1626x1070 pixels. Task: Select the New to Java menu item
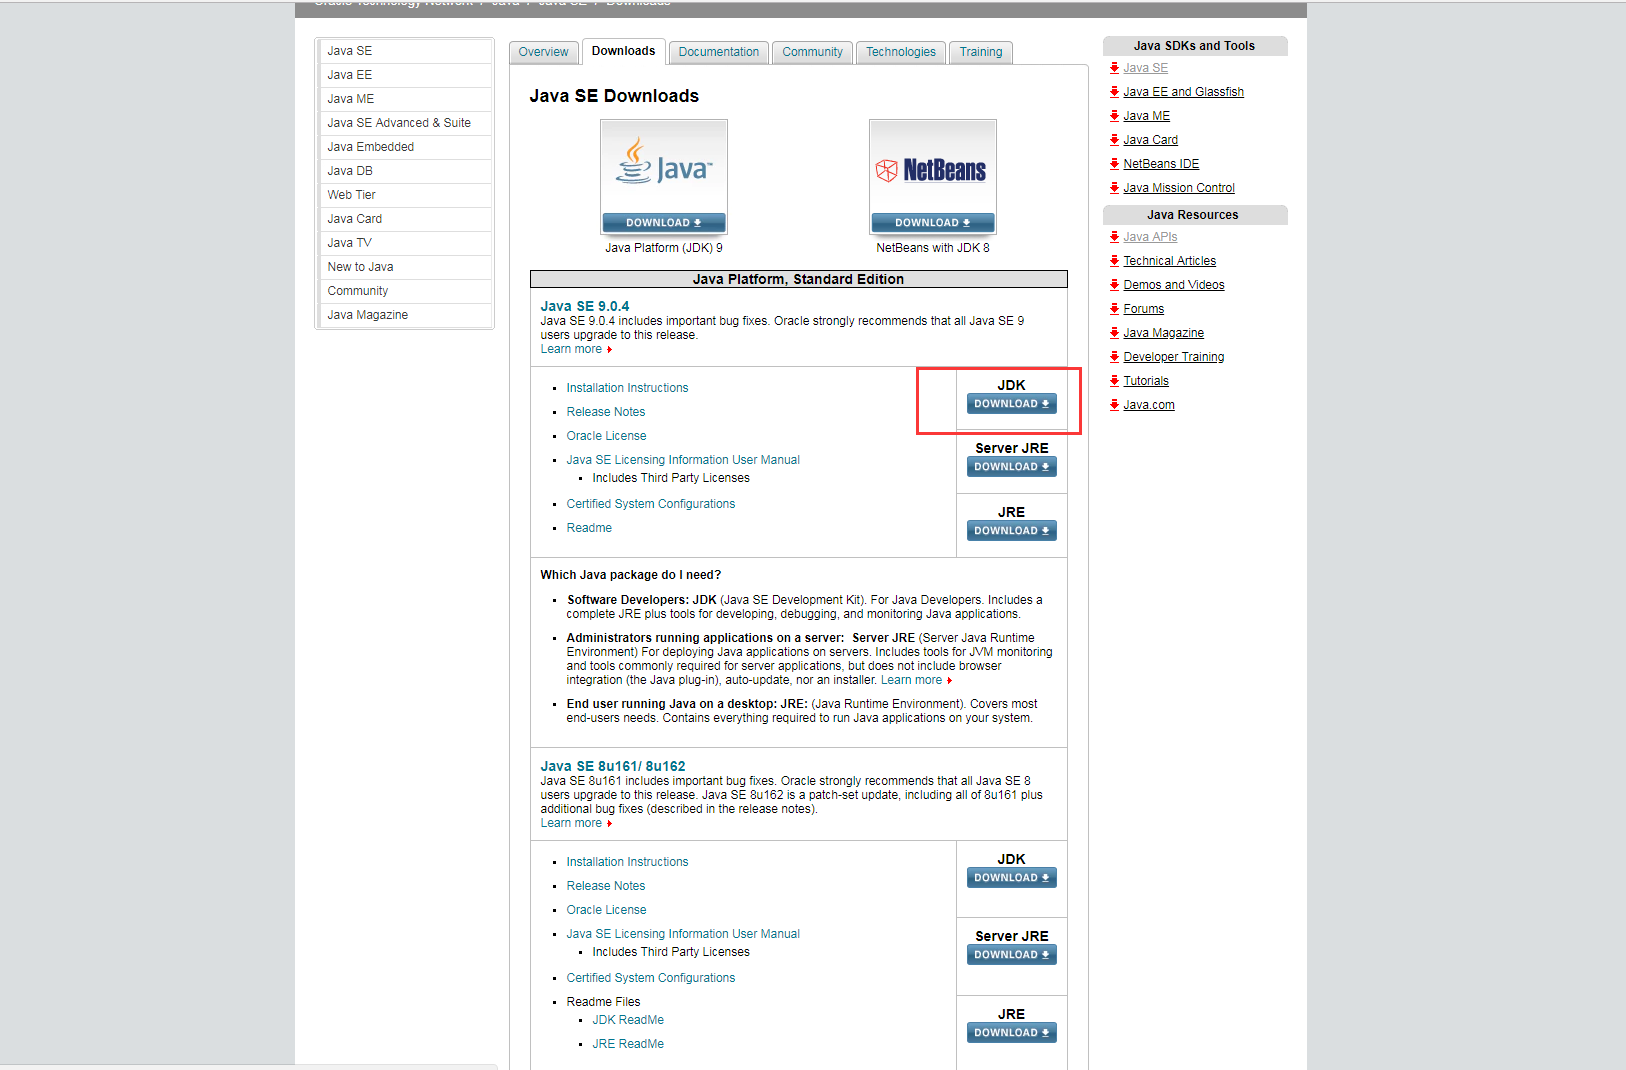click(404, 267)
